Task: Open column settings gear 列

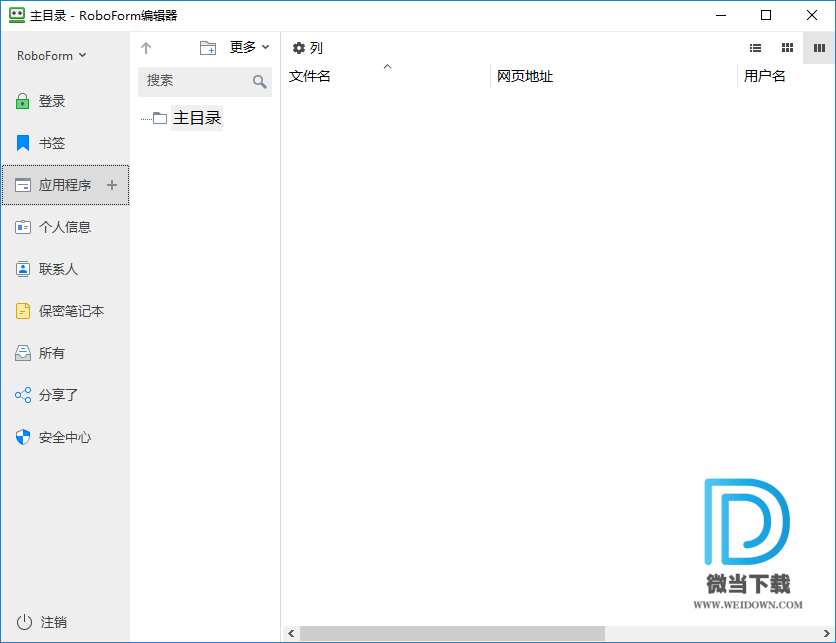Action: [x=308, y=48]
